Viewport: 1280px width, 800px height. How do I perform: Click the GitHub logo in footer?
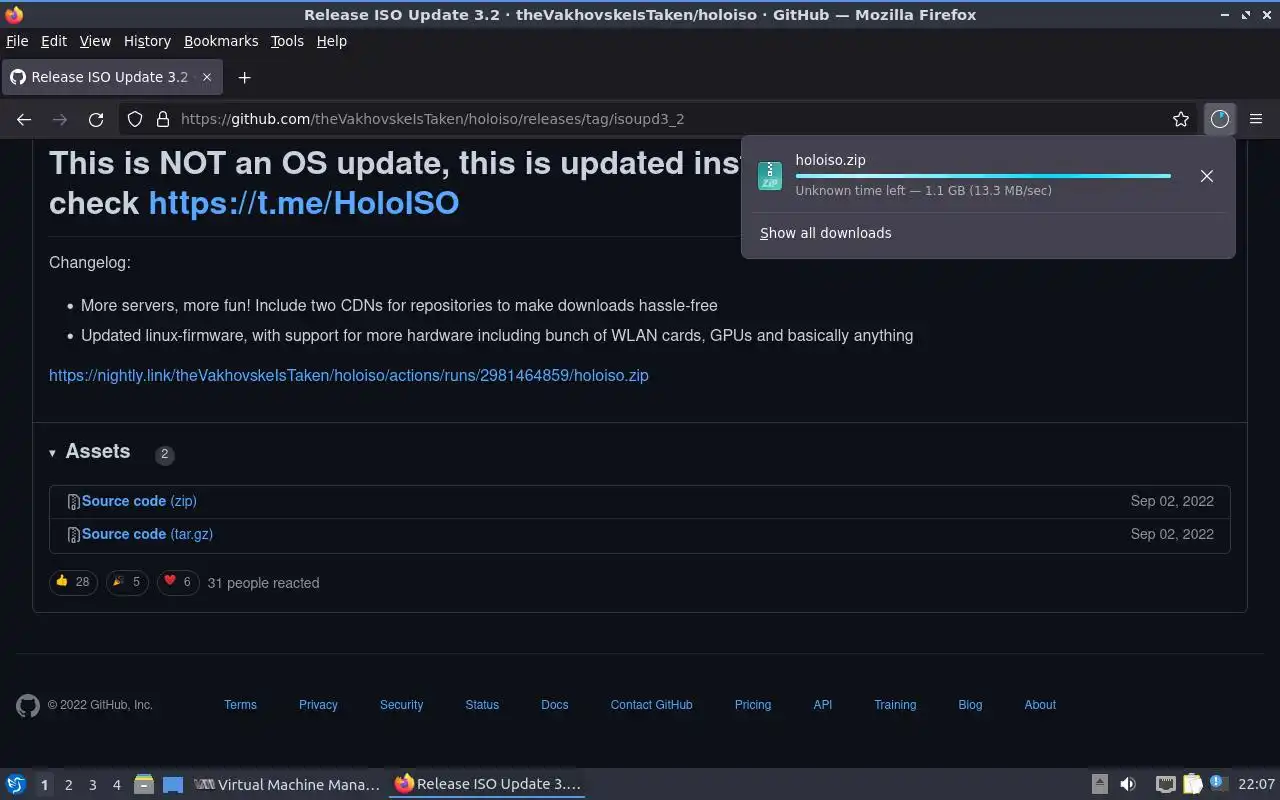coord(28,706)
